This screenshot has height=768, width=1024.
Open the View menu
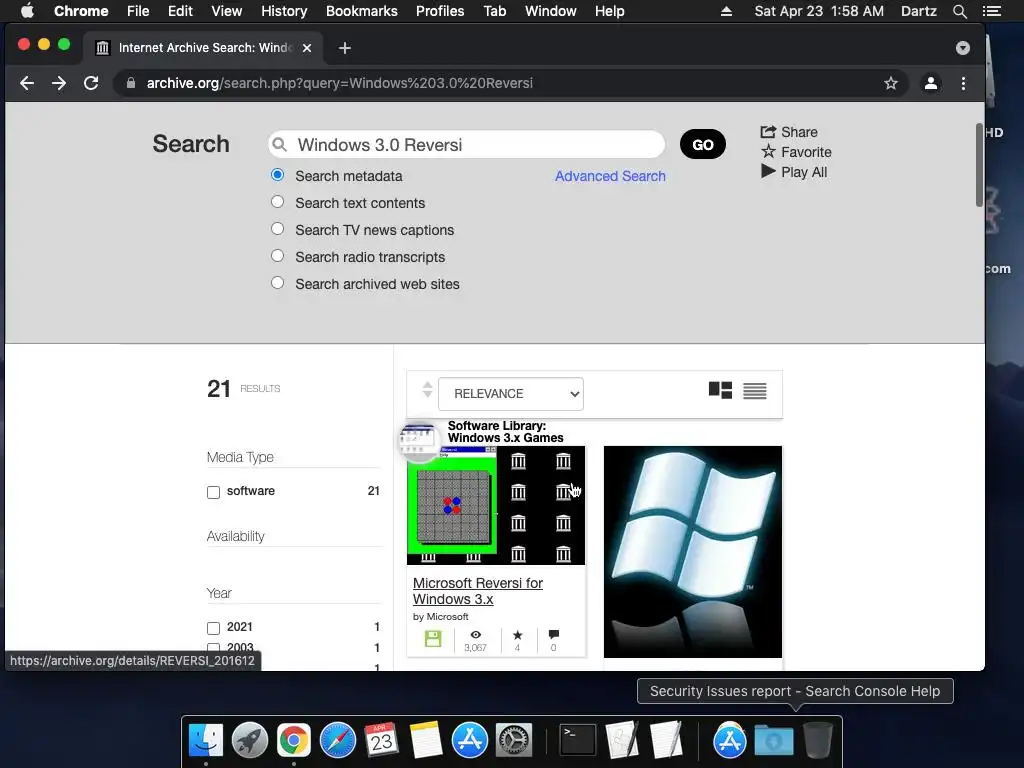click(x=227, y=11)
